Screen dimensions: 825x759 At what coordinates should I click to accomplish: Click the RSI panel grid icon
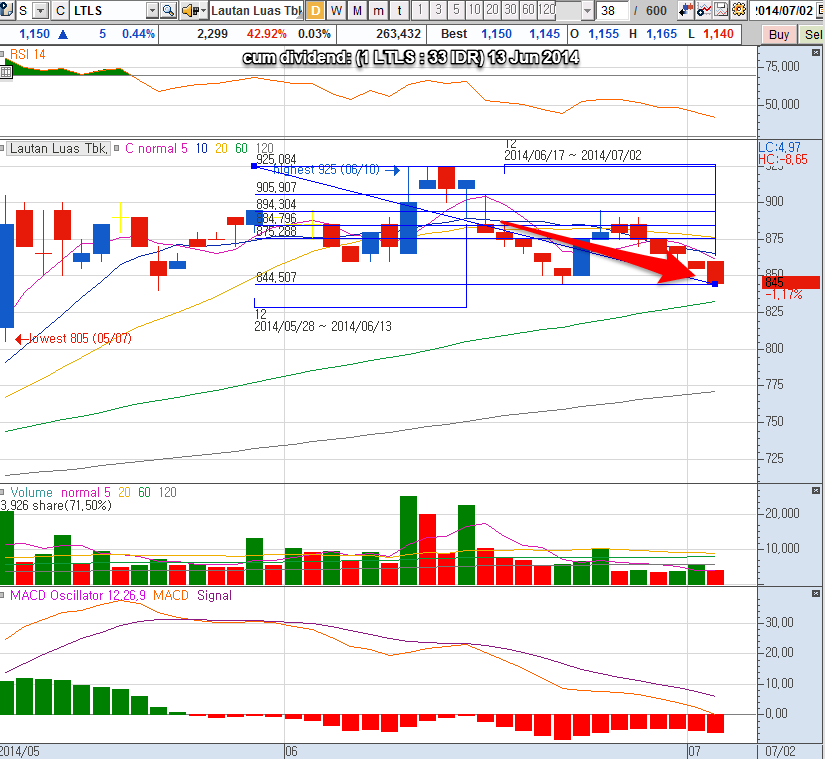point(6,72)
